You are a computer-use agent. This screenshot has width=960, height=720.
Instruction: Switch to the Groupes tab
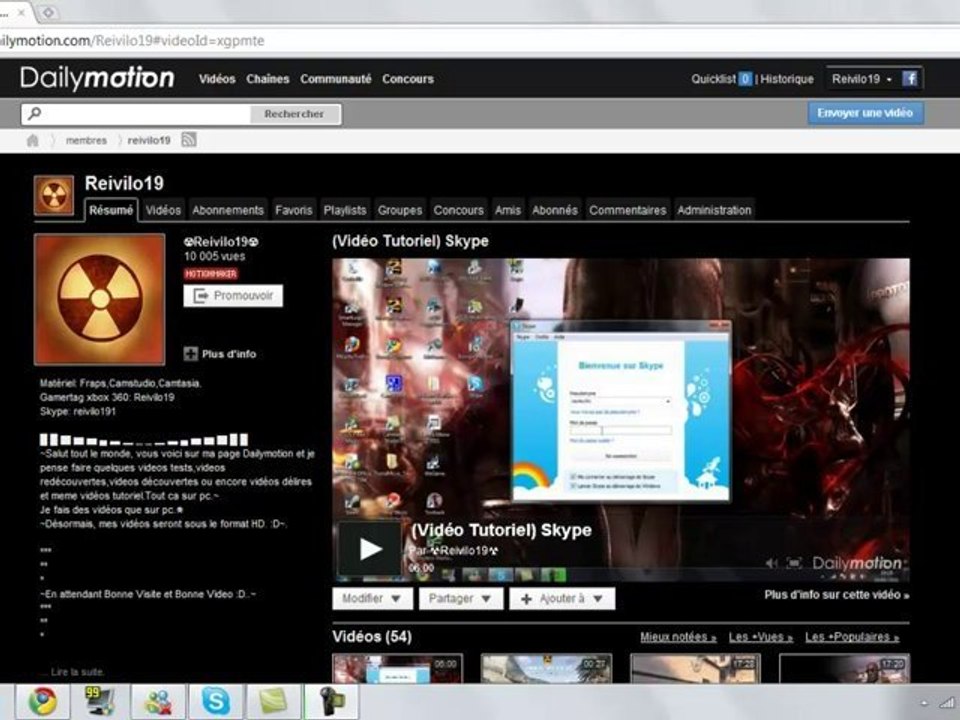pos(400,210)
